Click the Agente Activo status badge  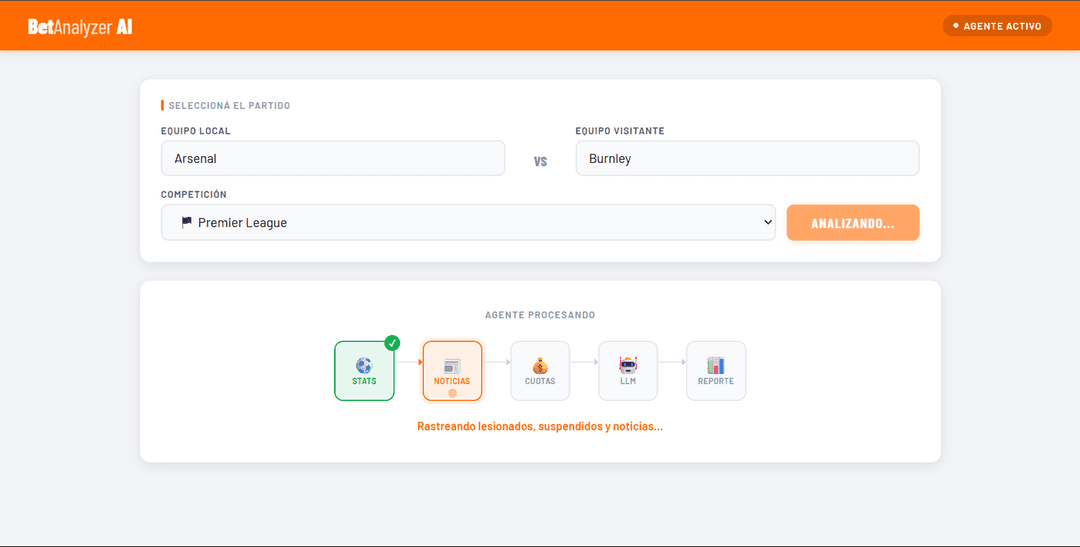pyautogui.click(x=997, y=26)
